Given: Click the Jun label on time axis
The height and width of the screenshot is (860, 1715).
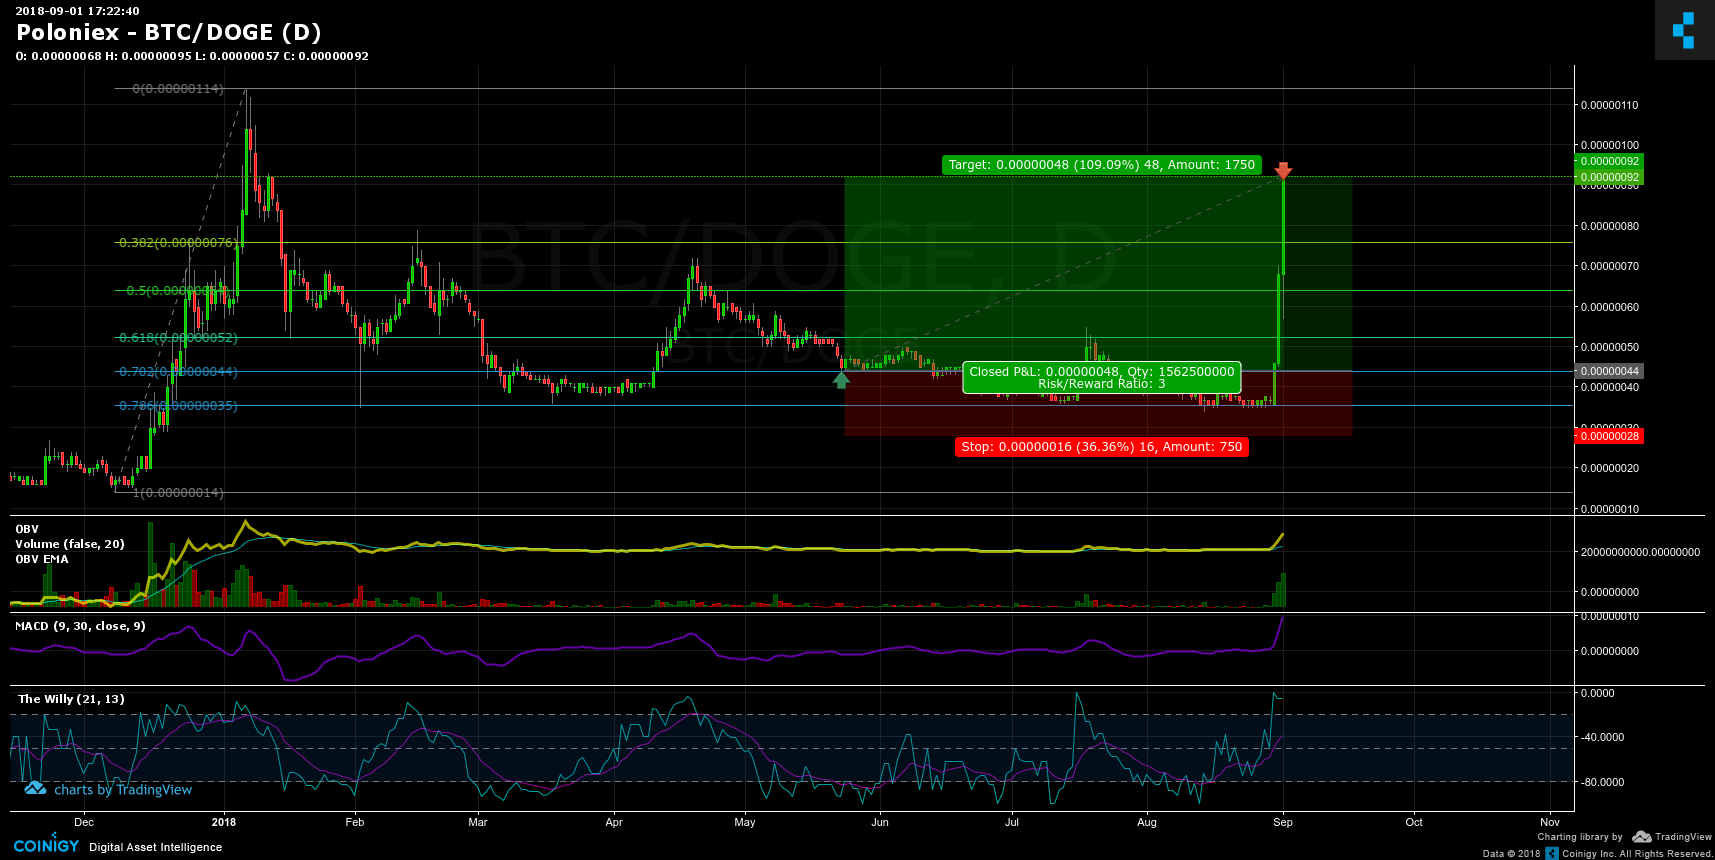Looking at the screenshot, I should coord(880,822).
